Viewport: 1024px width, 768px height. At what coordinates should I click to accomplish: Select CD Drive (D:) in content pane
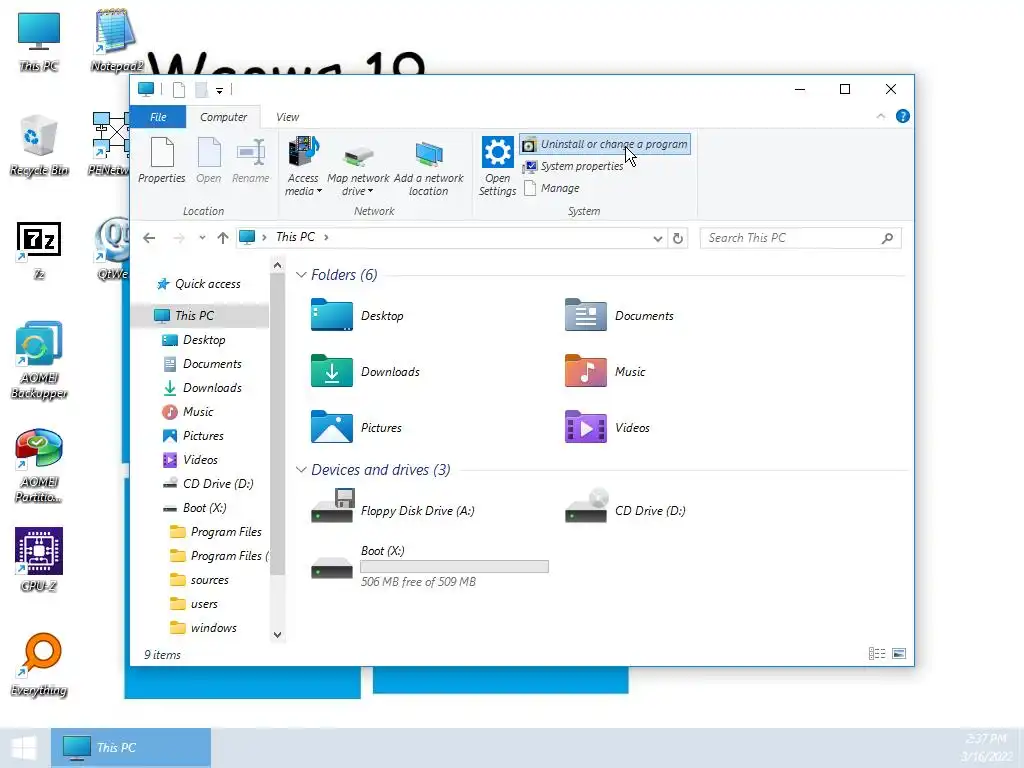(626, 507)
